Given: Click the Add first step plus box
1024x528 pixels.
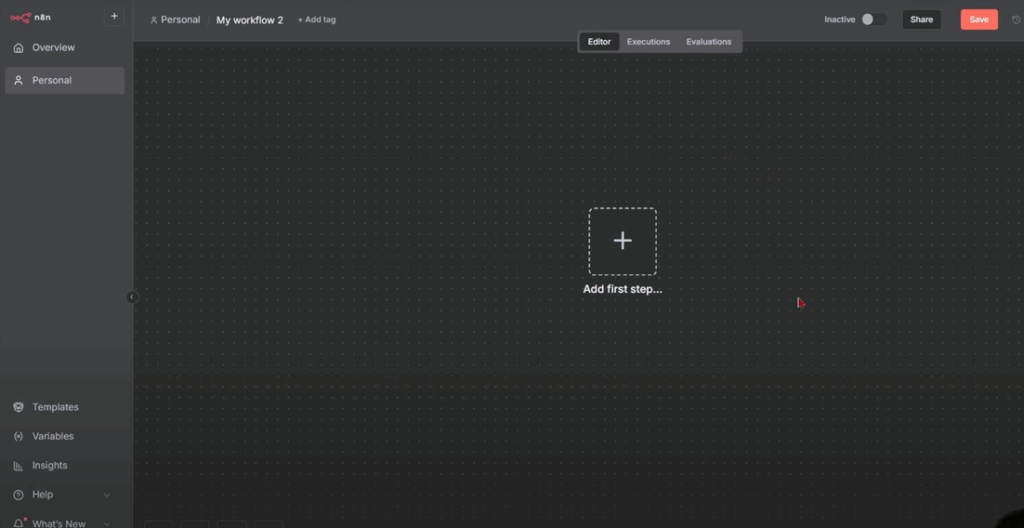Looking at the screenshot, I should [622, 241].
